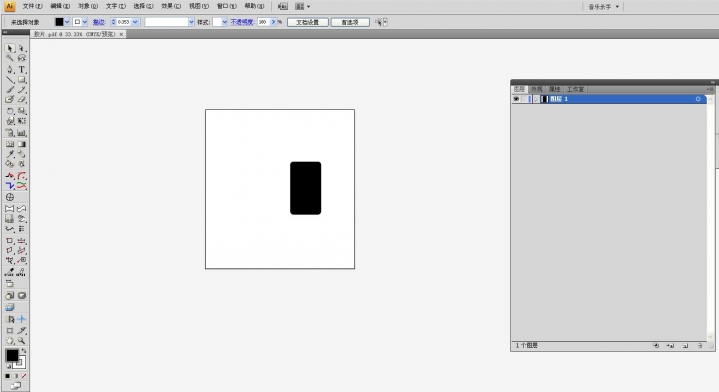This screenshot has height=392, width=719.
Task: Hide 图层 1 using the eye icon
Action: [x=516, y=99]
